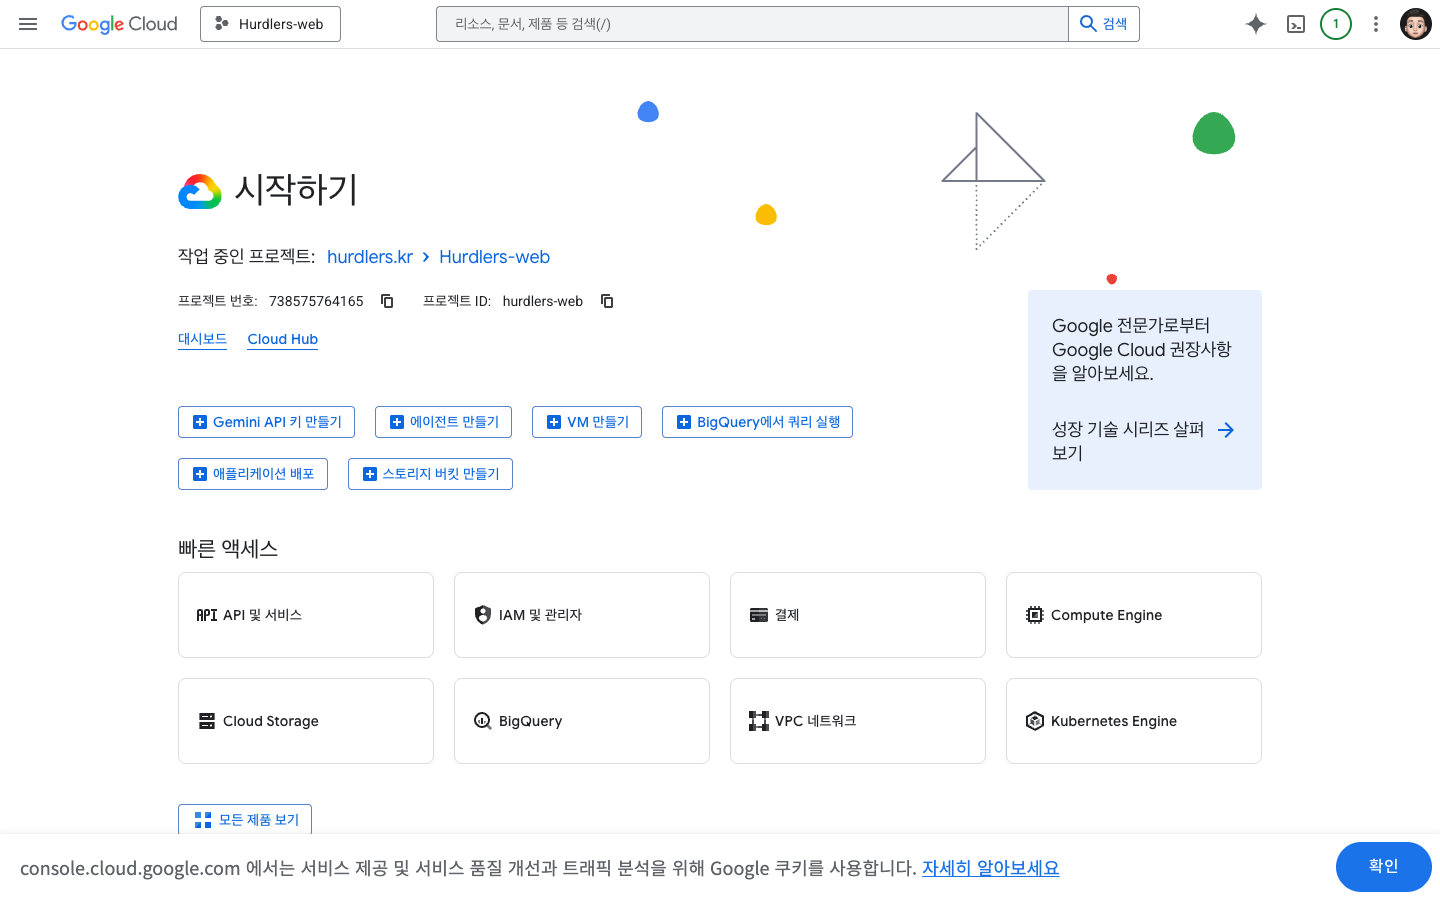This screenshot has width=1440, height=900.
Task: Click the network icon beside VPC 네트워크
Action: (759, 721)
